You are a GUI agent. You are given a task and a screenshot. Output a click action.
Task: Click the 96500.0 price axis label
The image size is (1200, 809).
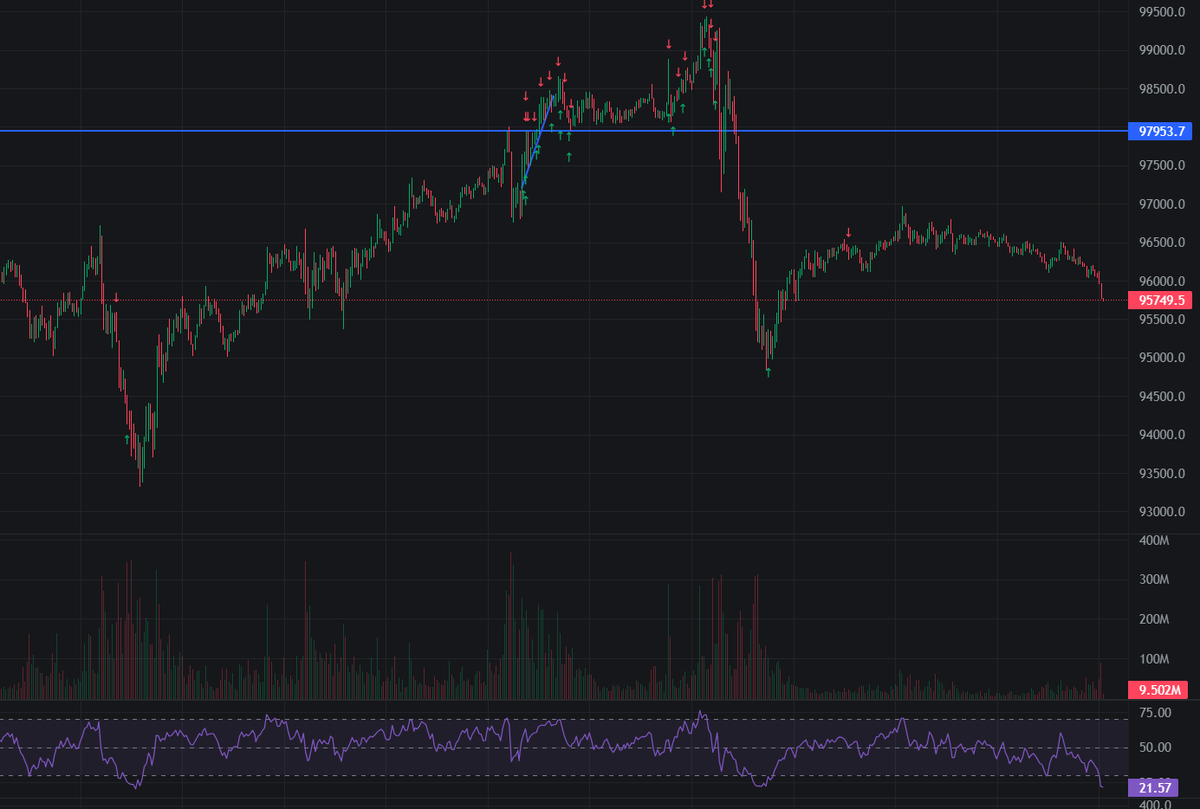[x=1162, y=243]
